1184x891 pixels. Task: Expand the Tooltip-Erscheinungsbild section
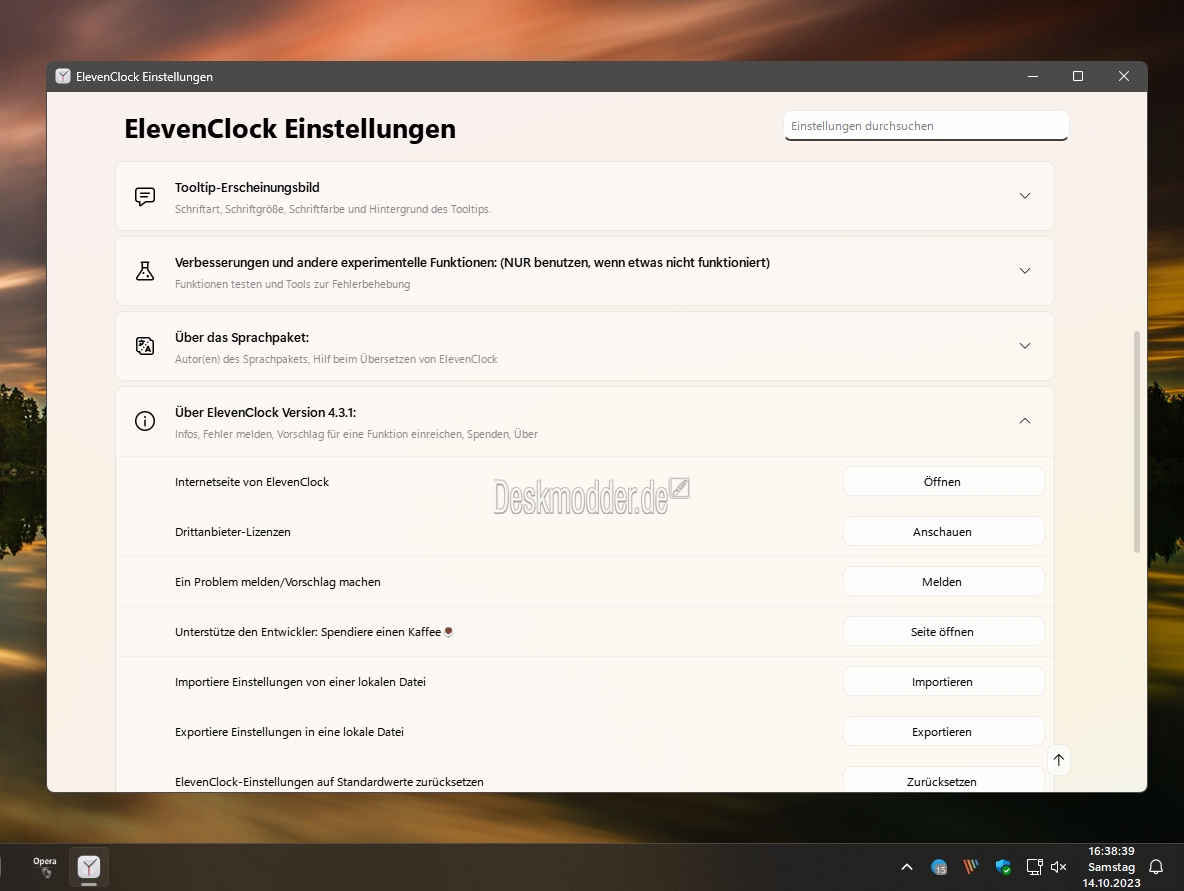tap(1024, 196)
